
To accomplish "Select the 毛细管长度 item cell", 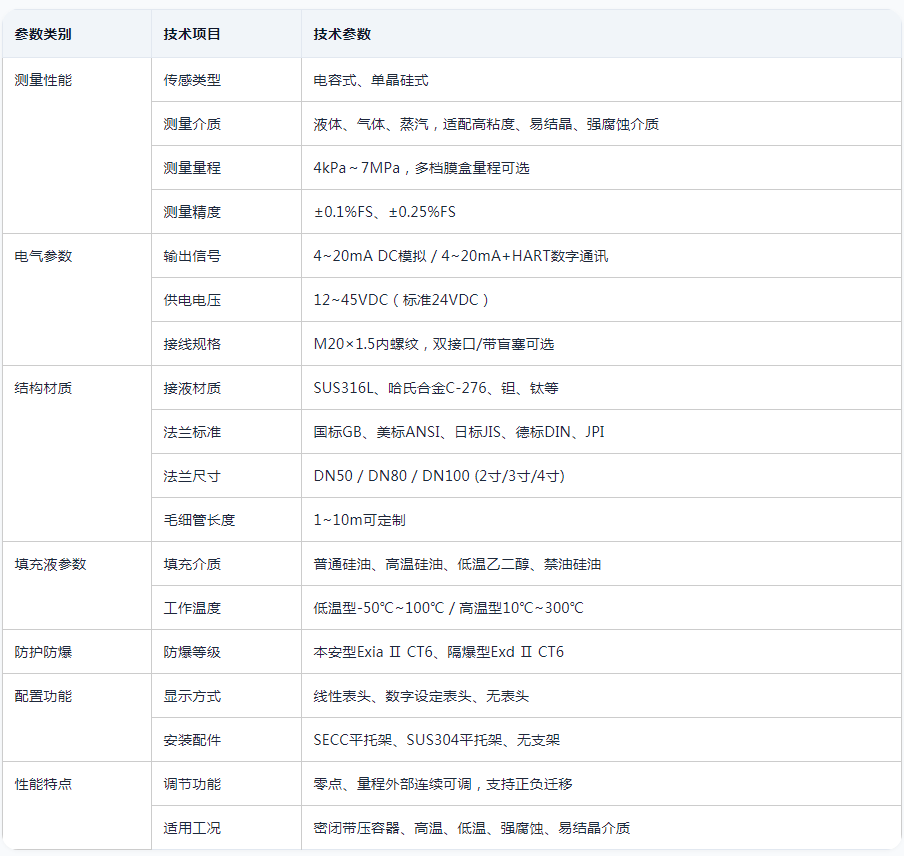I will [227, 520].
